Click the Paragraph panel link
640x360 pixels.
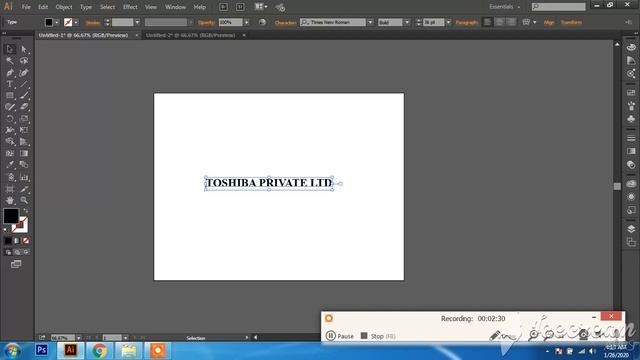(x=467, y=23)
